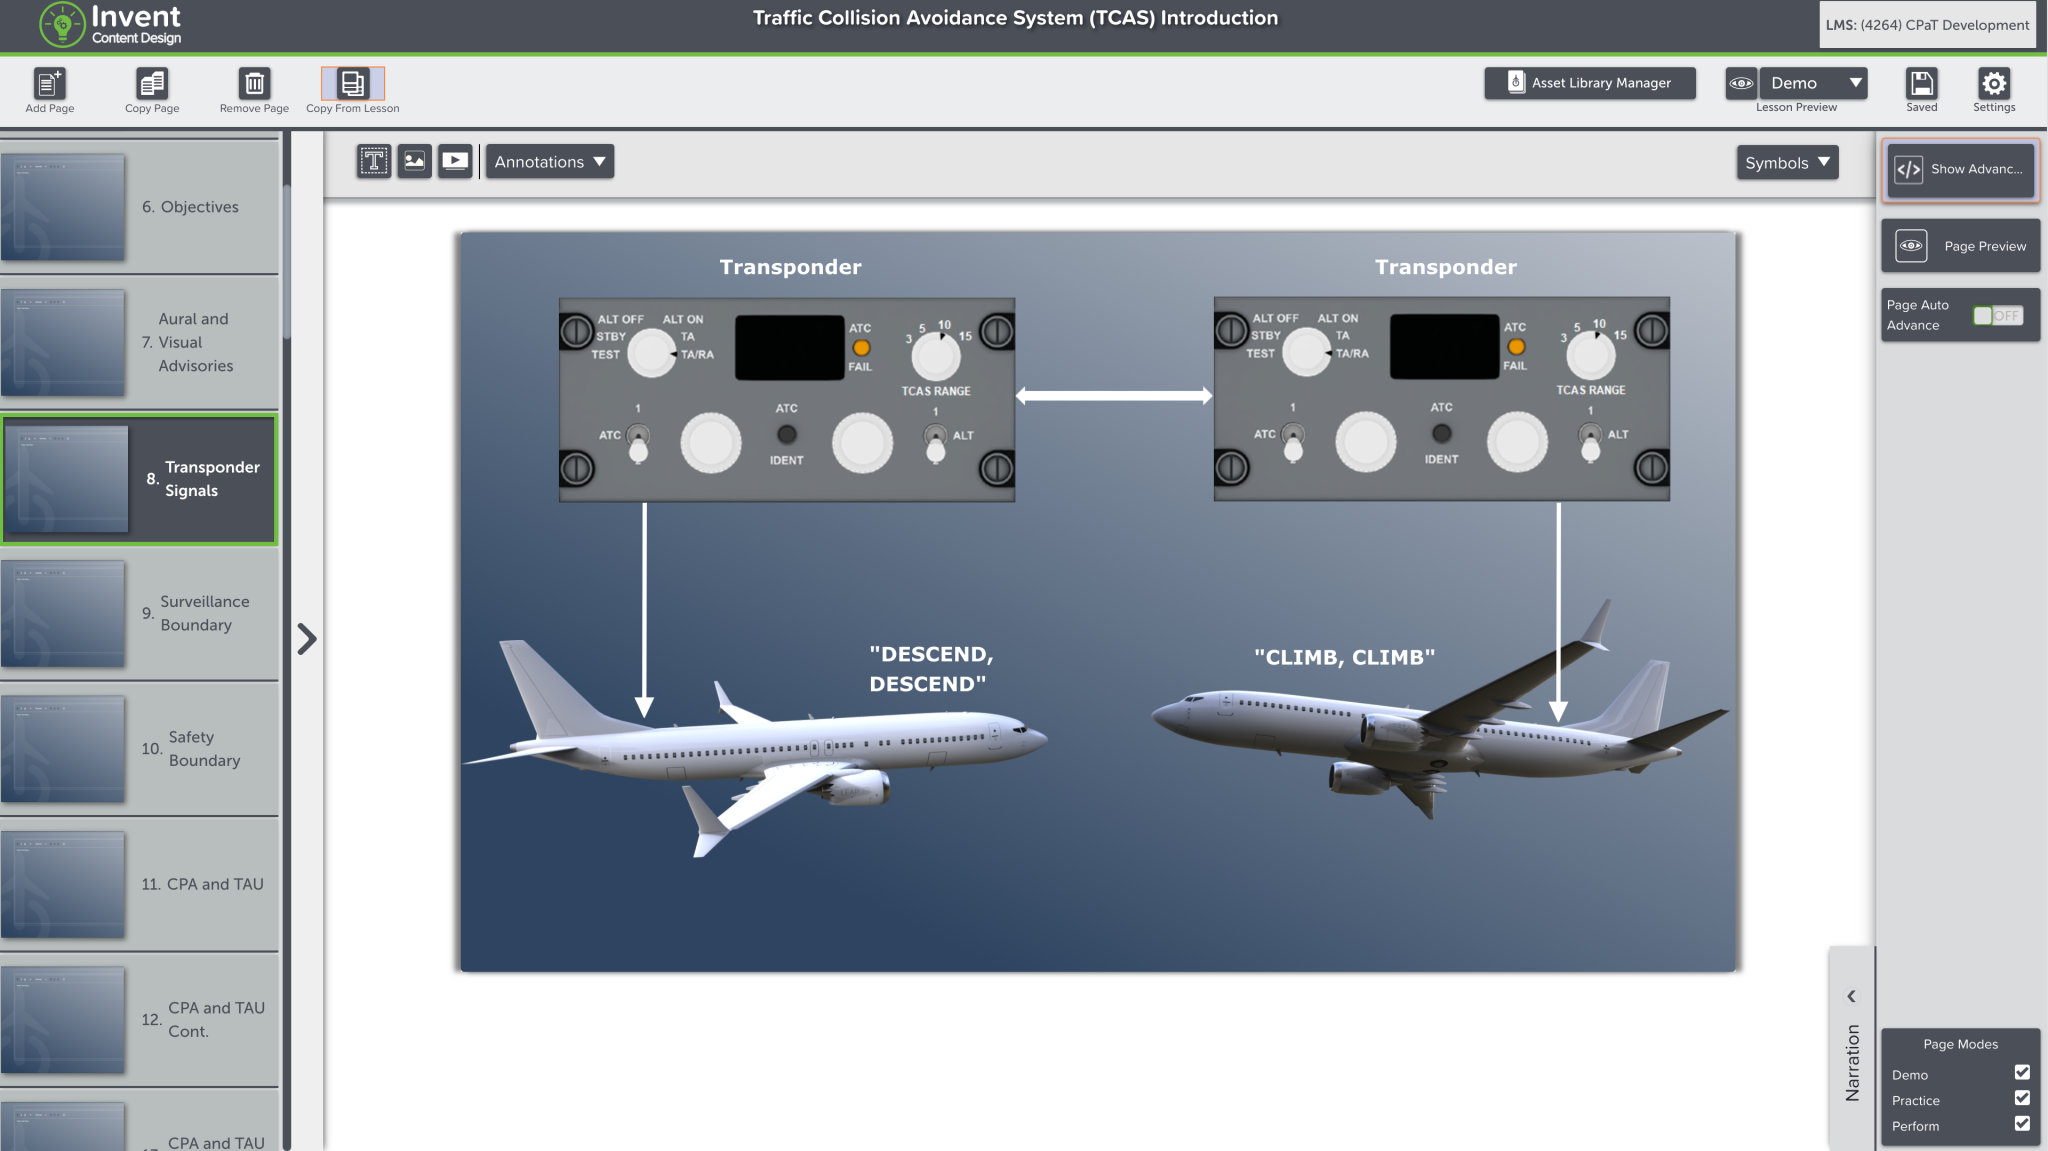Click the Add Page icon
Viewport: 2048px width, 1151px height.
pyautogui.click(x=49, y=84)
